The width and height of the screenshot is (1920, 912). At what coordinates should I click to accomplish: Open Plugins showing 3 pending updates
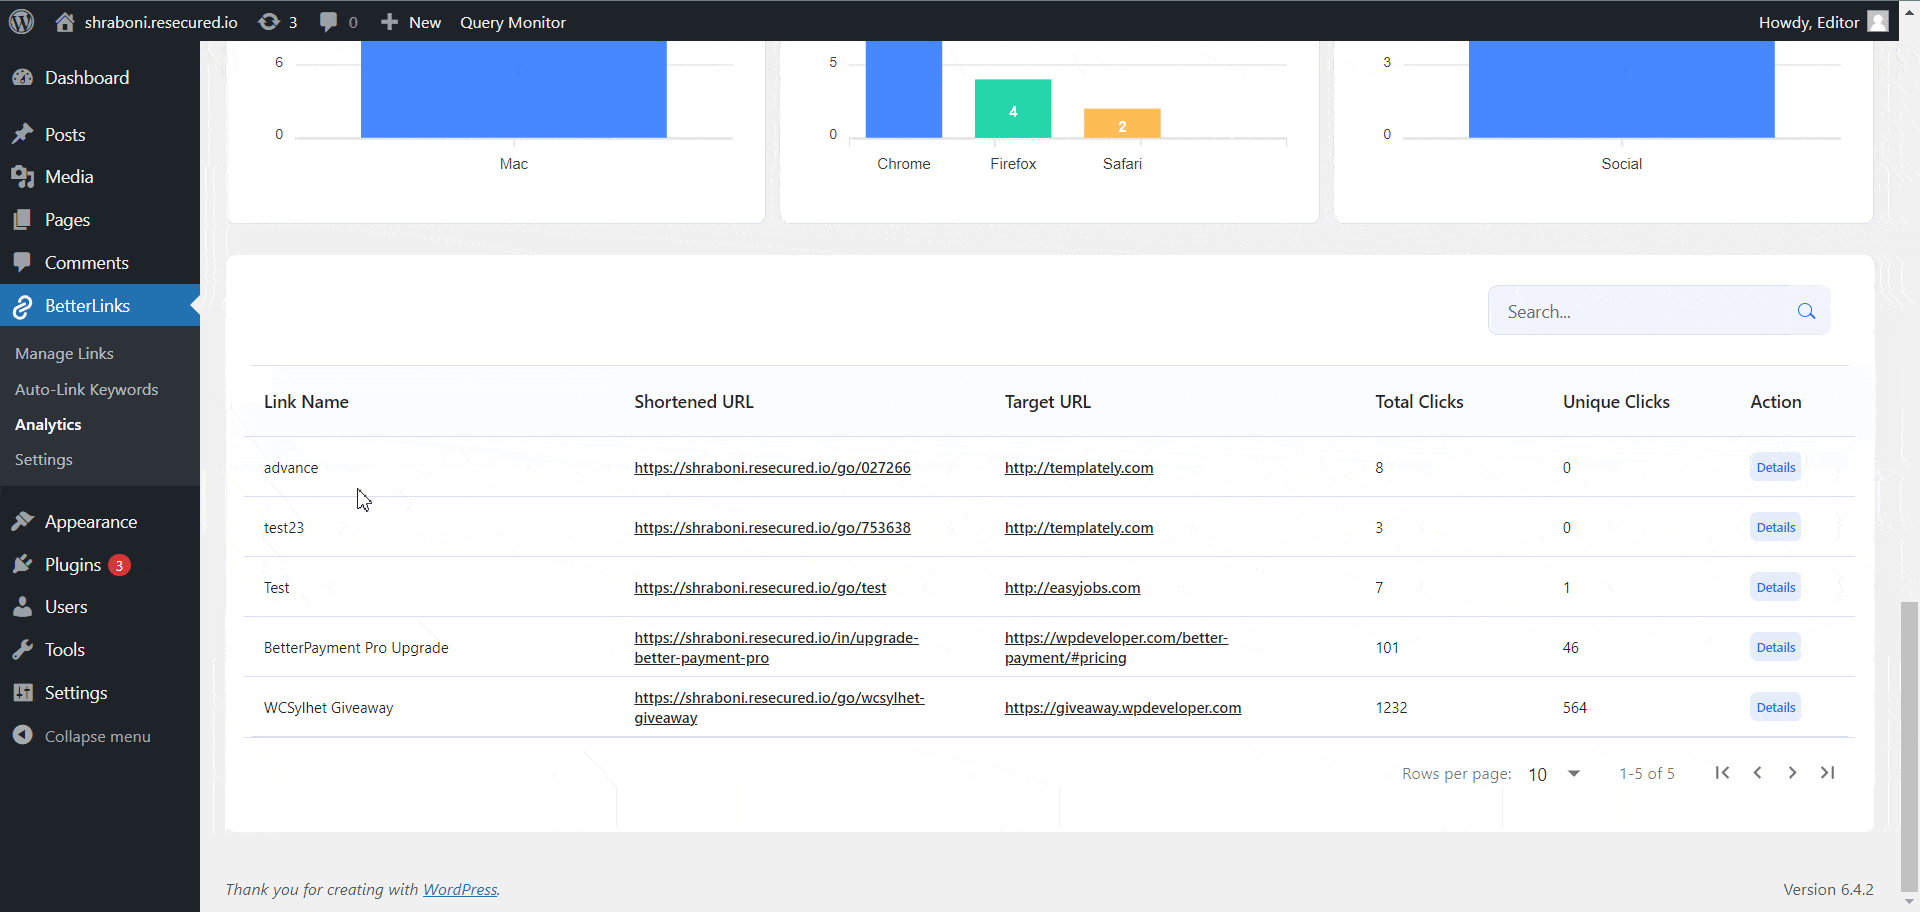pos(70,564)
